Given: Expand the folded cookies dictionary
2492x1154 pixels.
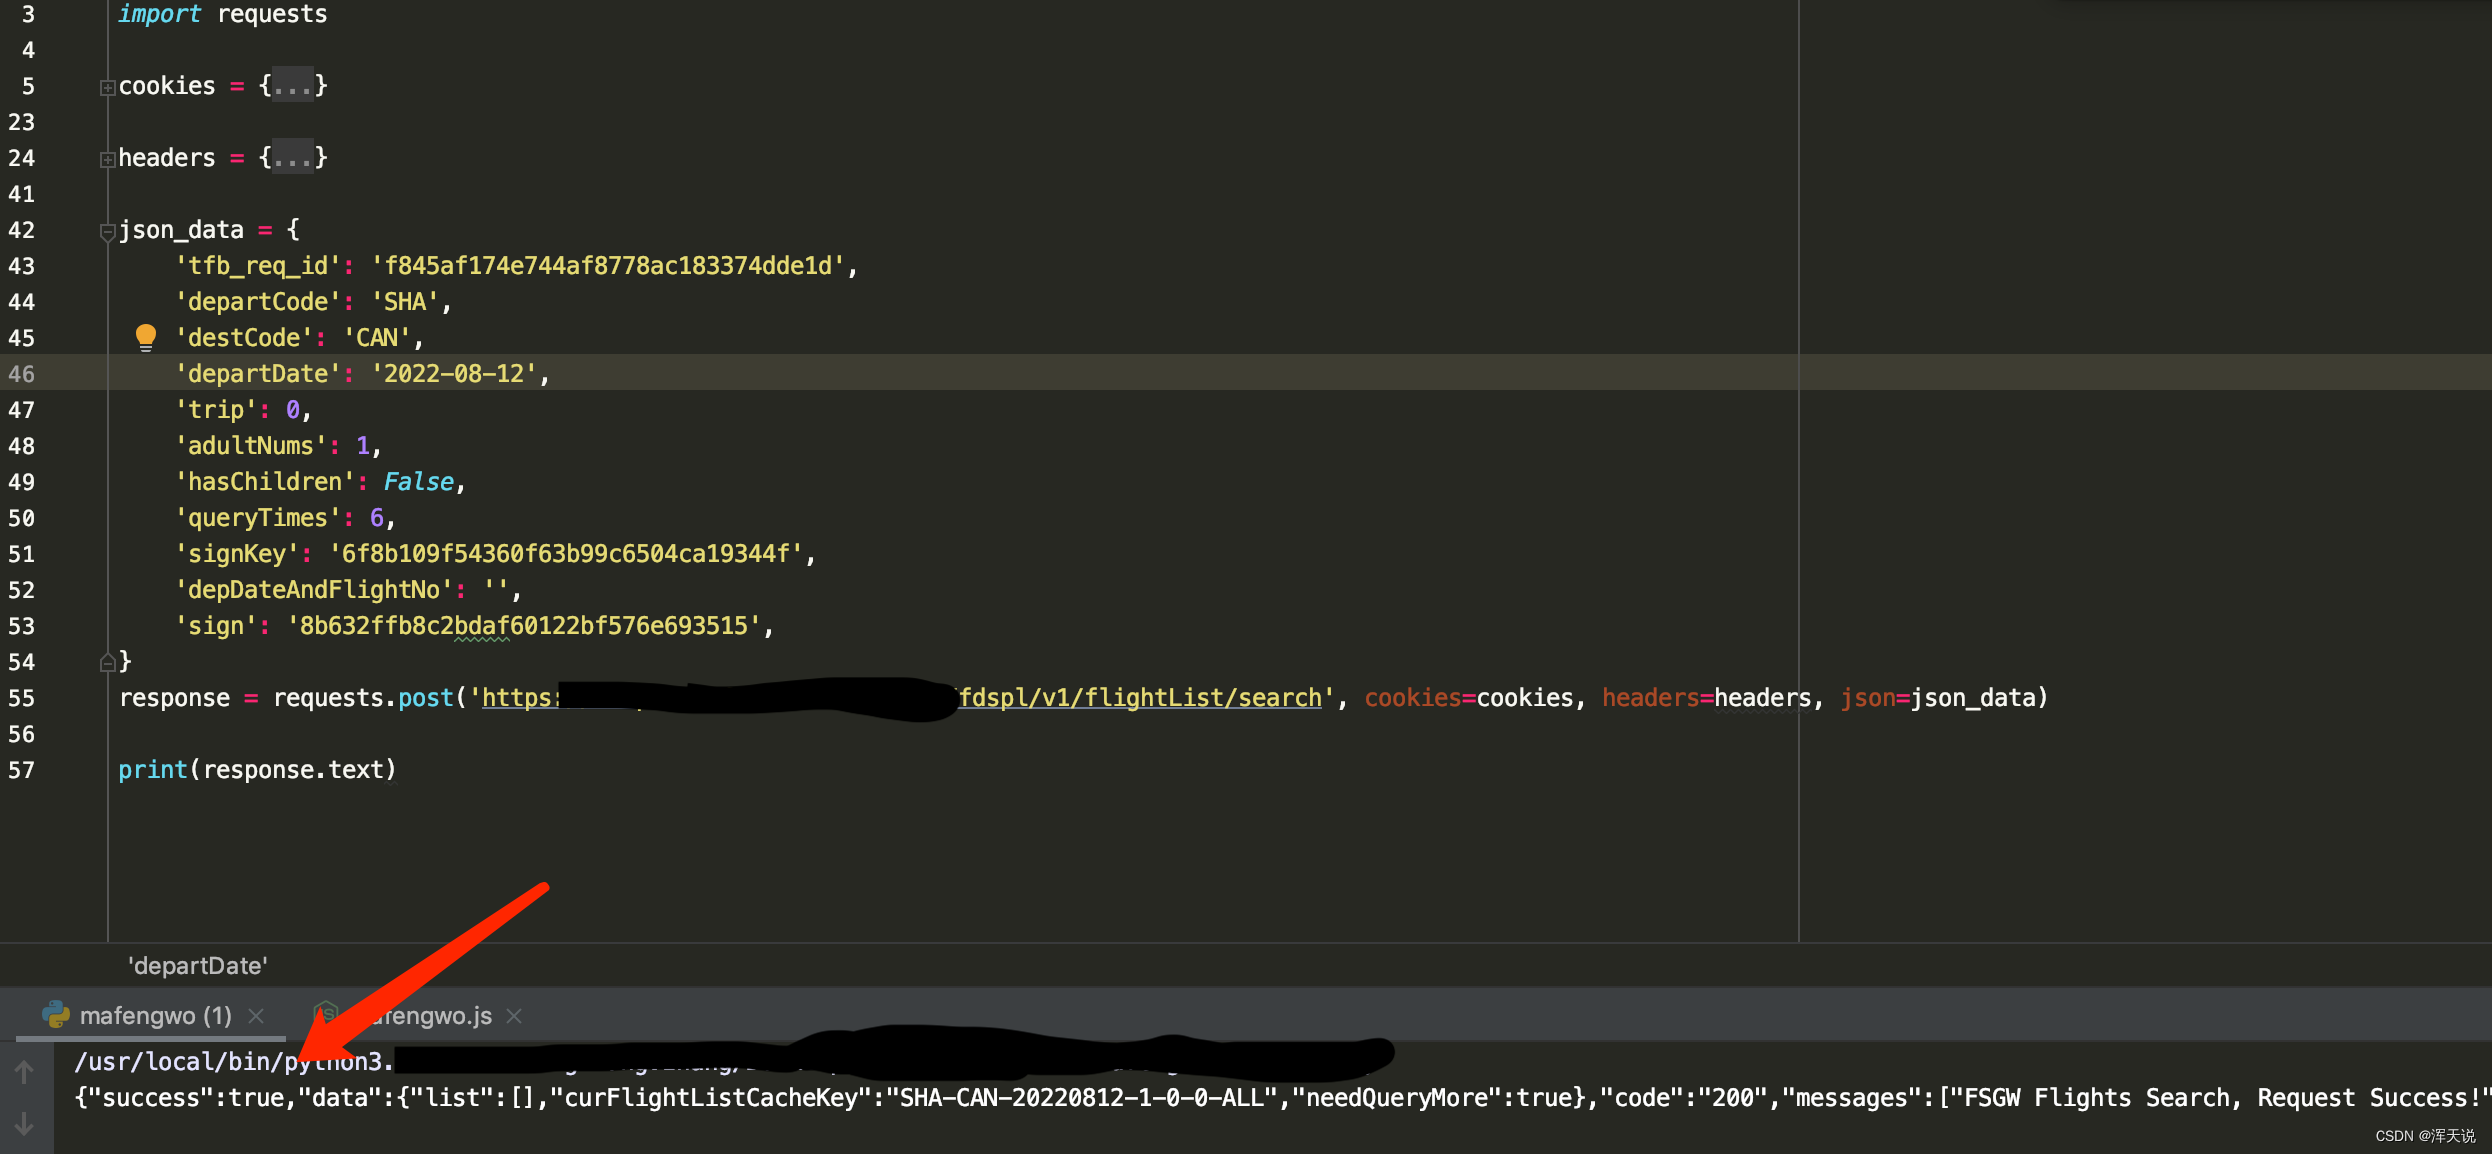Looking at the screenshot, I should pos(107,88).
